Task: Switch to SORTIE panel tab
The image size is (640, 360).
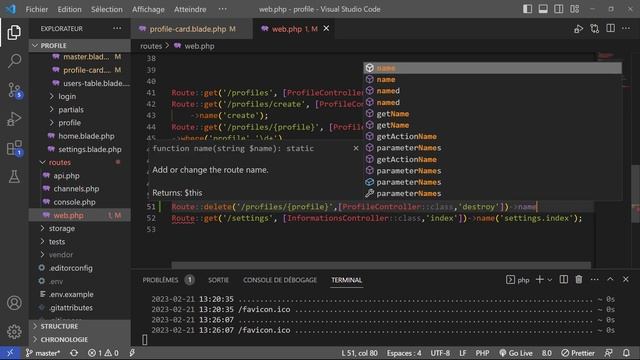Action: (218, 280)
